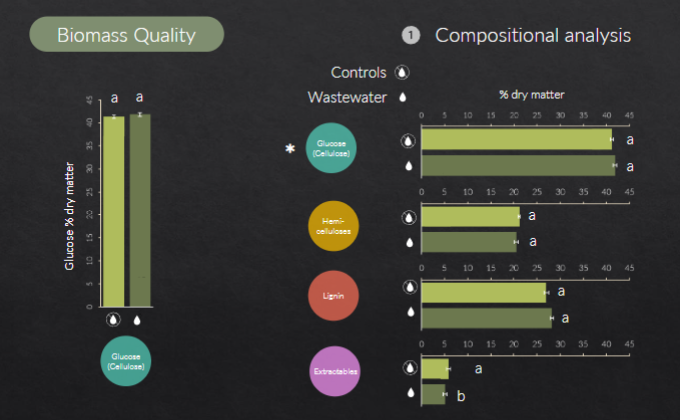Click the dark green bar in vertical chart
This screenshot has width=680, height=420.
click(140, 210)
